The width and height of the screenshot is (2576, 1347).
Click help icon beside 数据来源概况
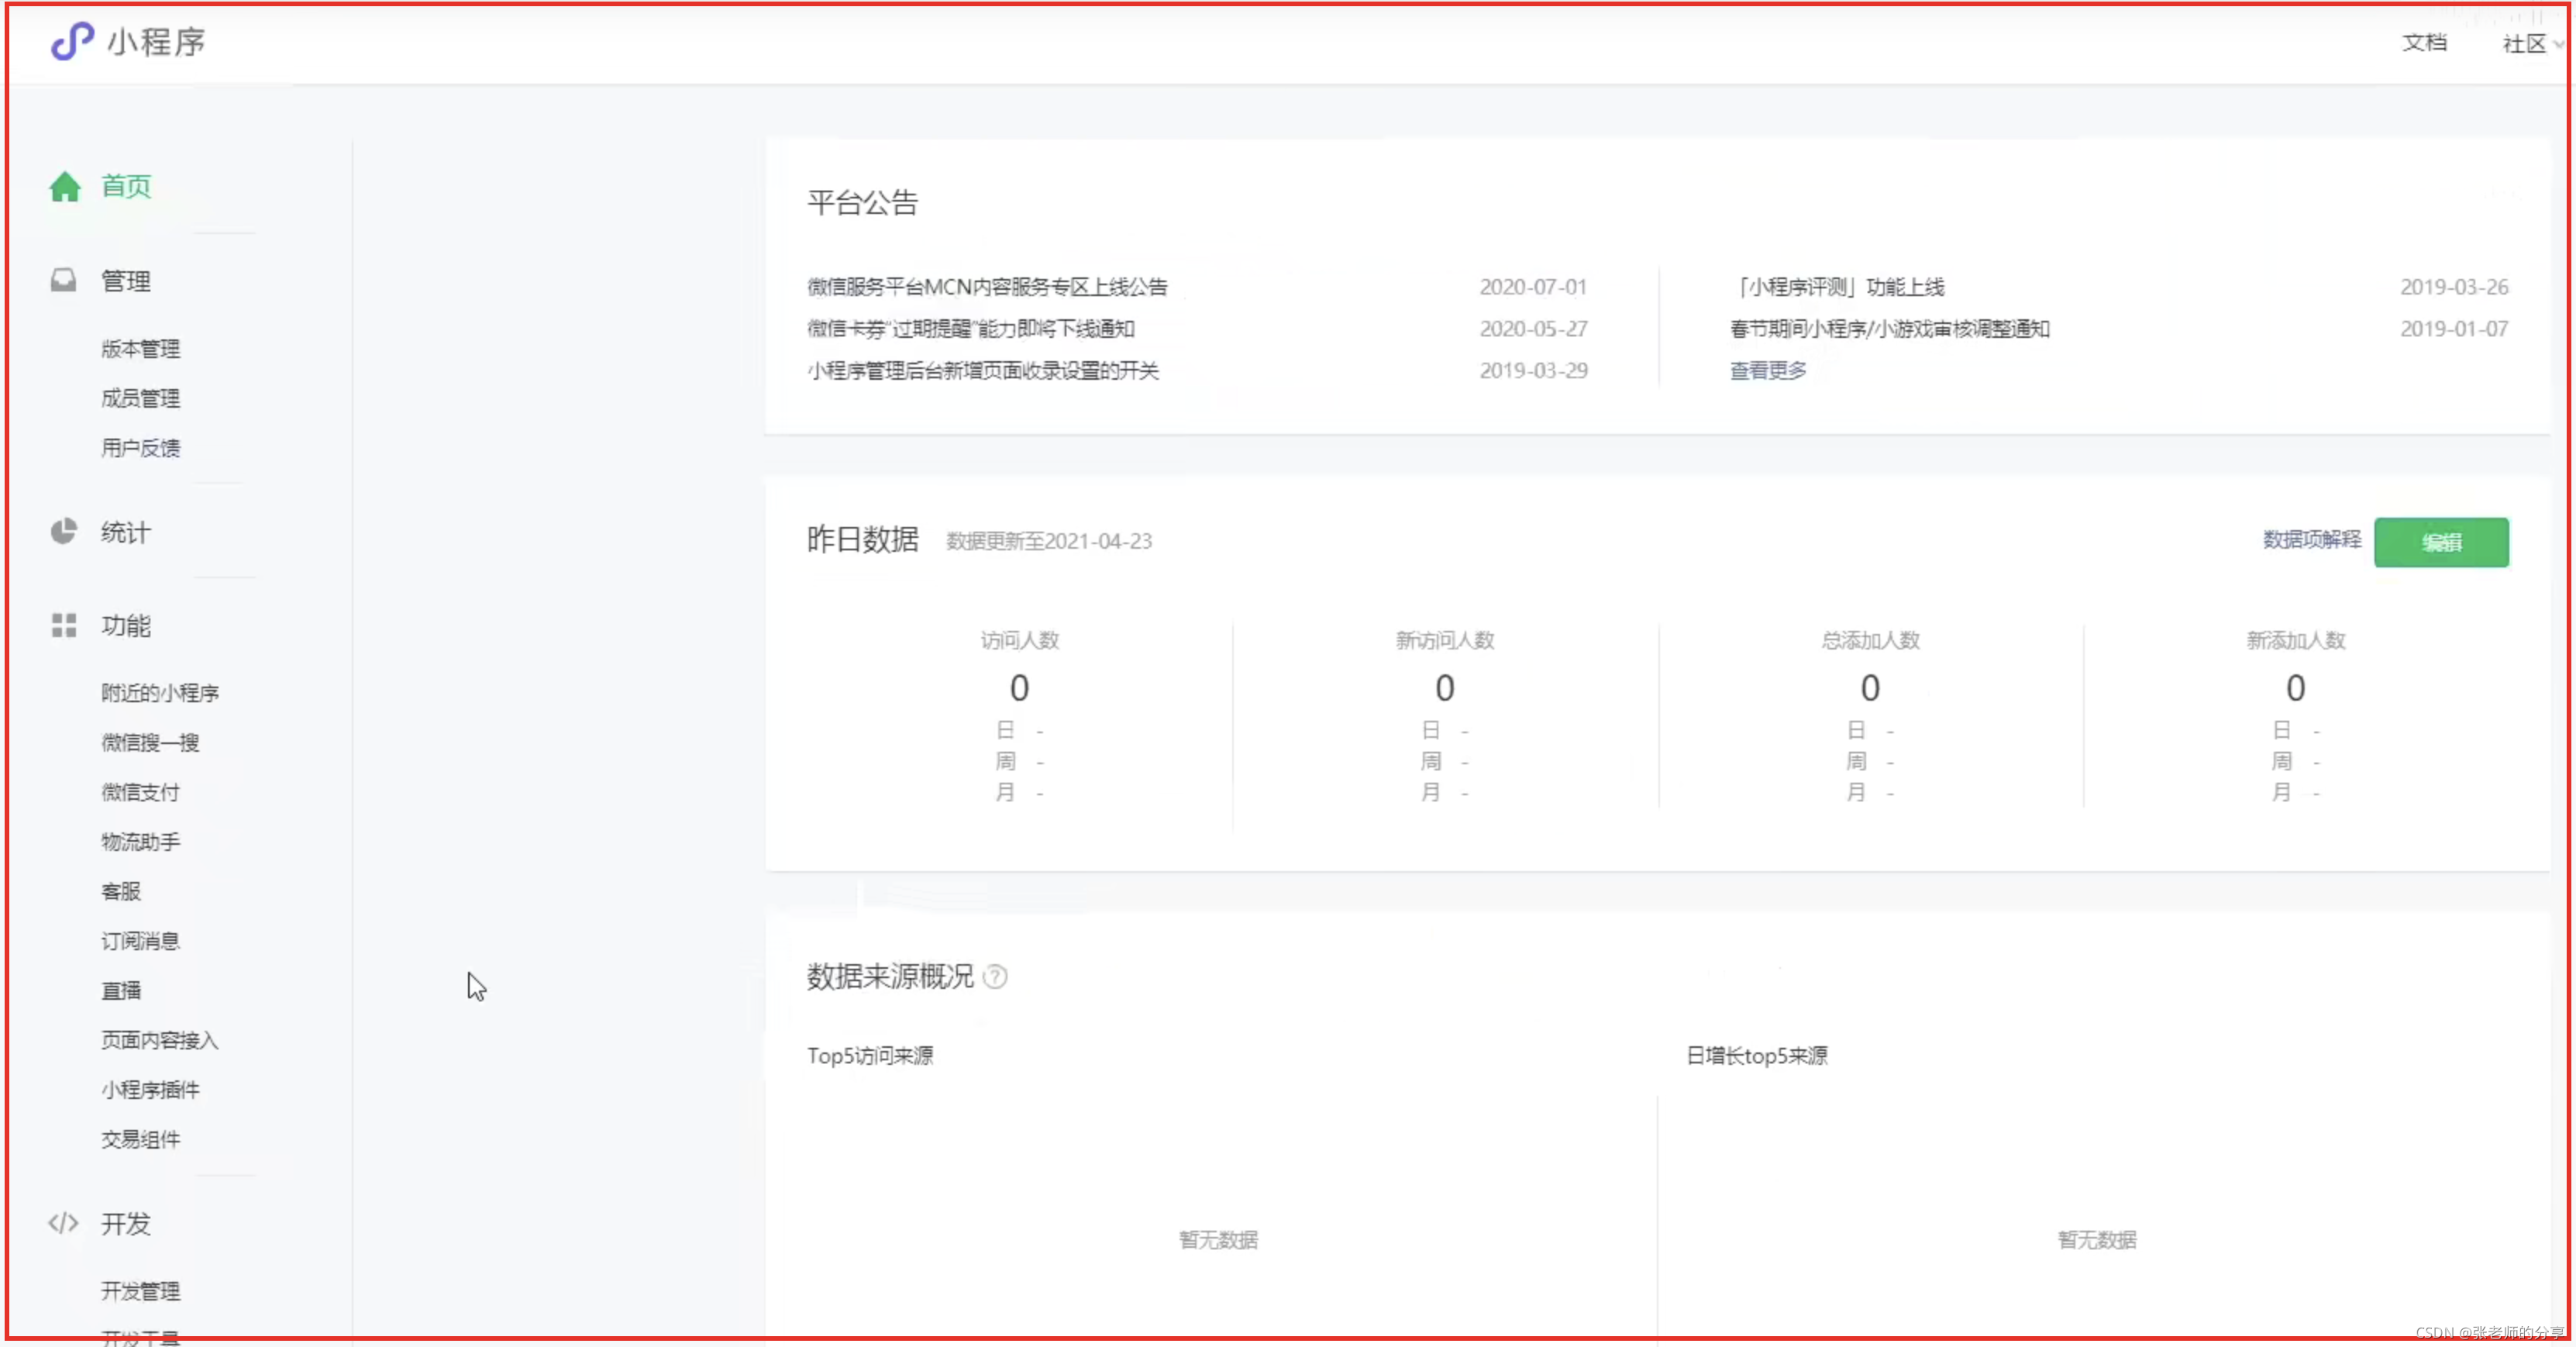click(996, 976)
